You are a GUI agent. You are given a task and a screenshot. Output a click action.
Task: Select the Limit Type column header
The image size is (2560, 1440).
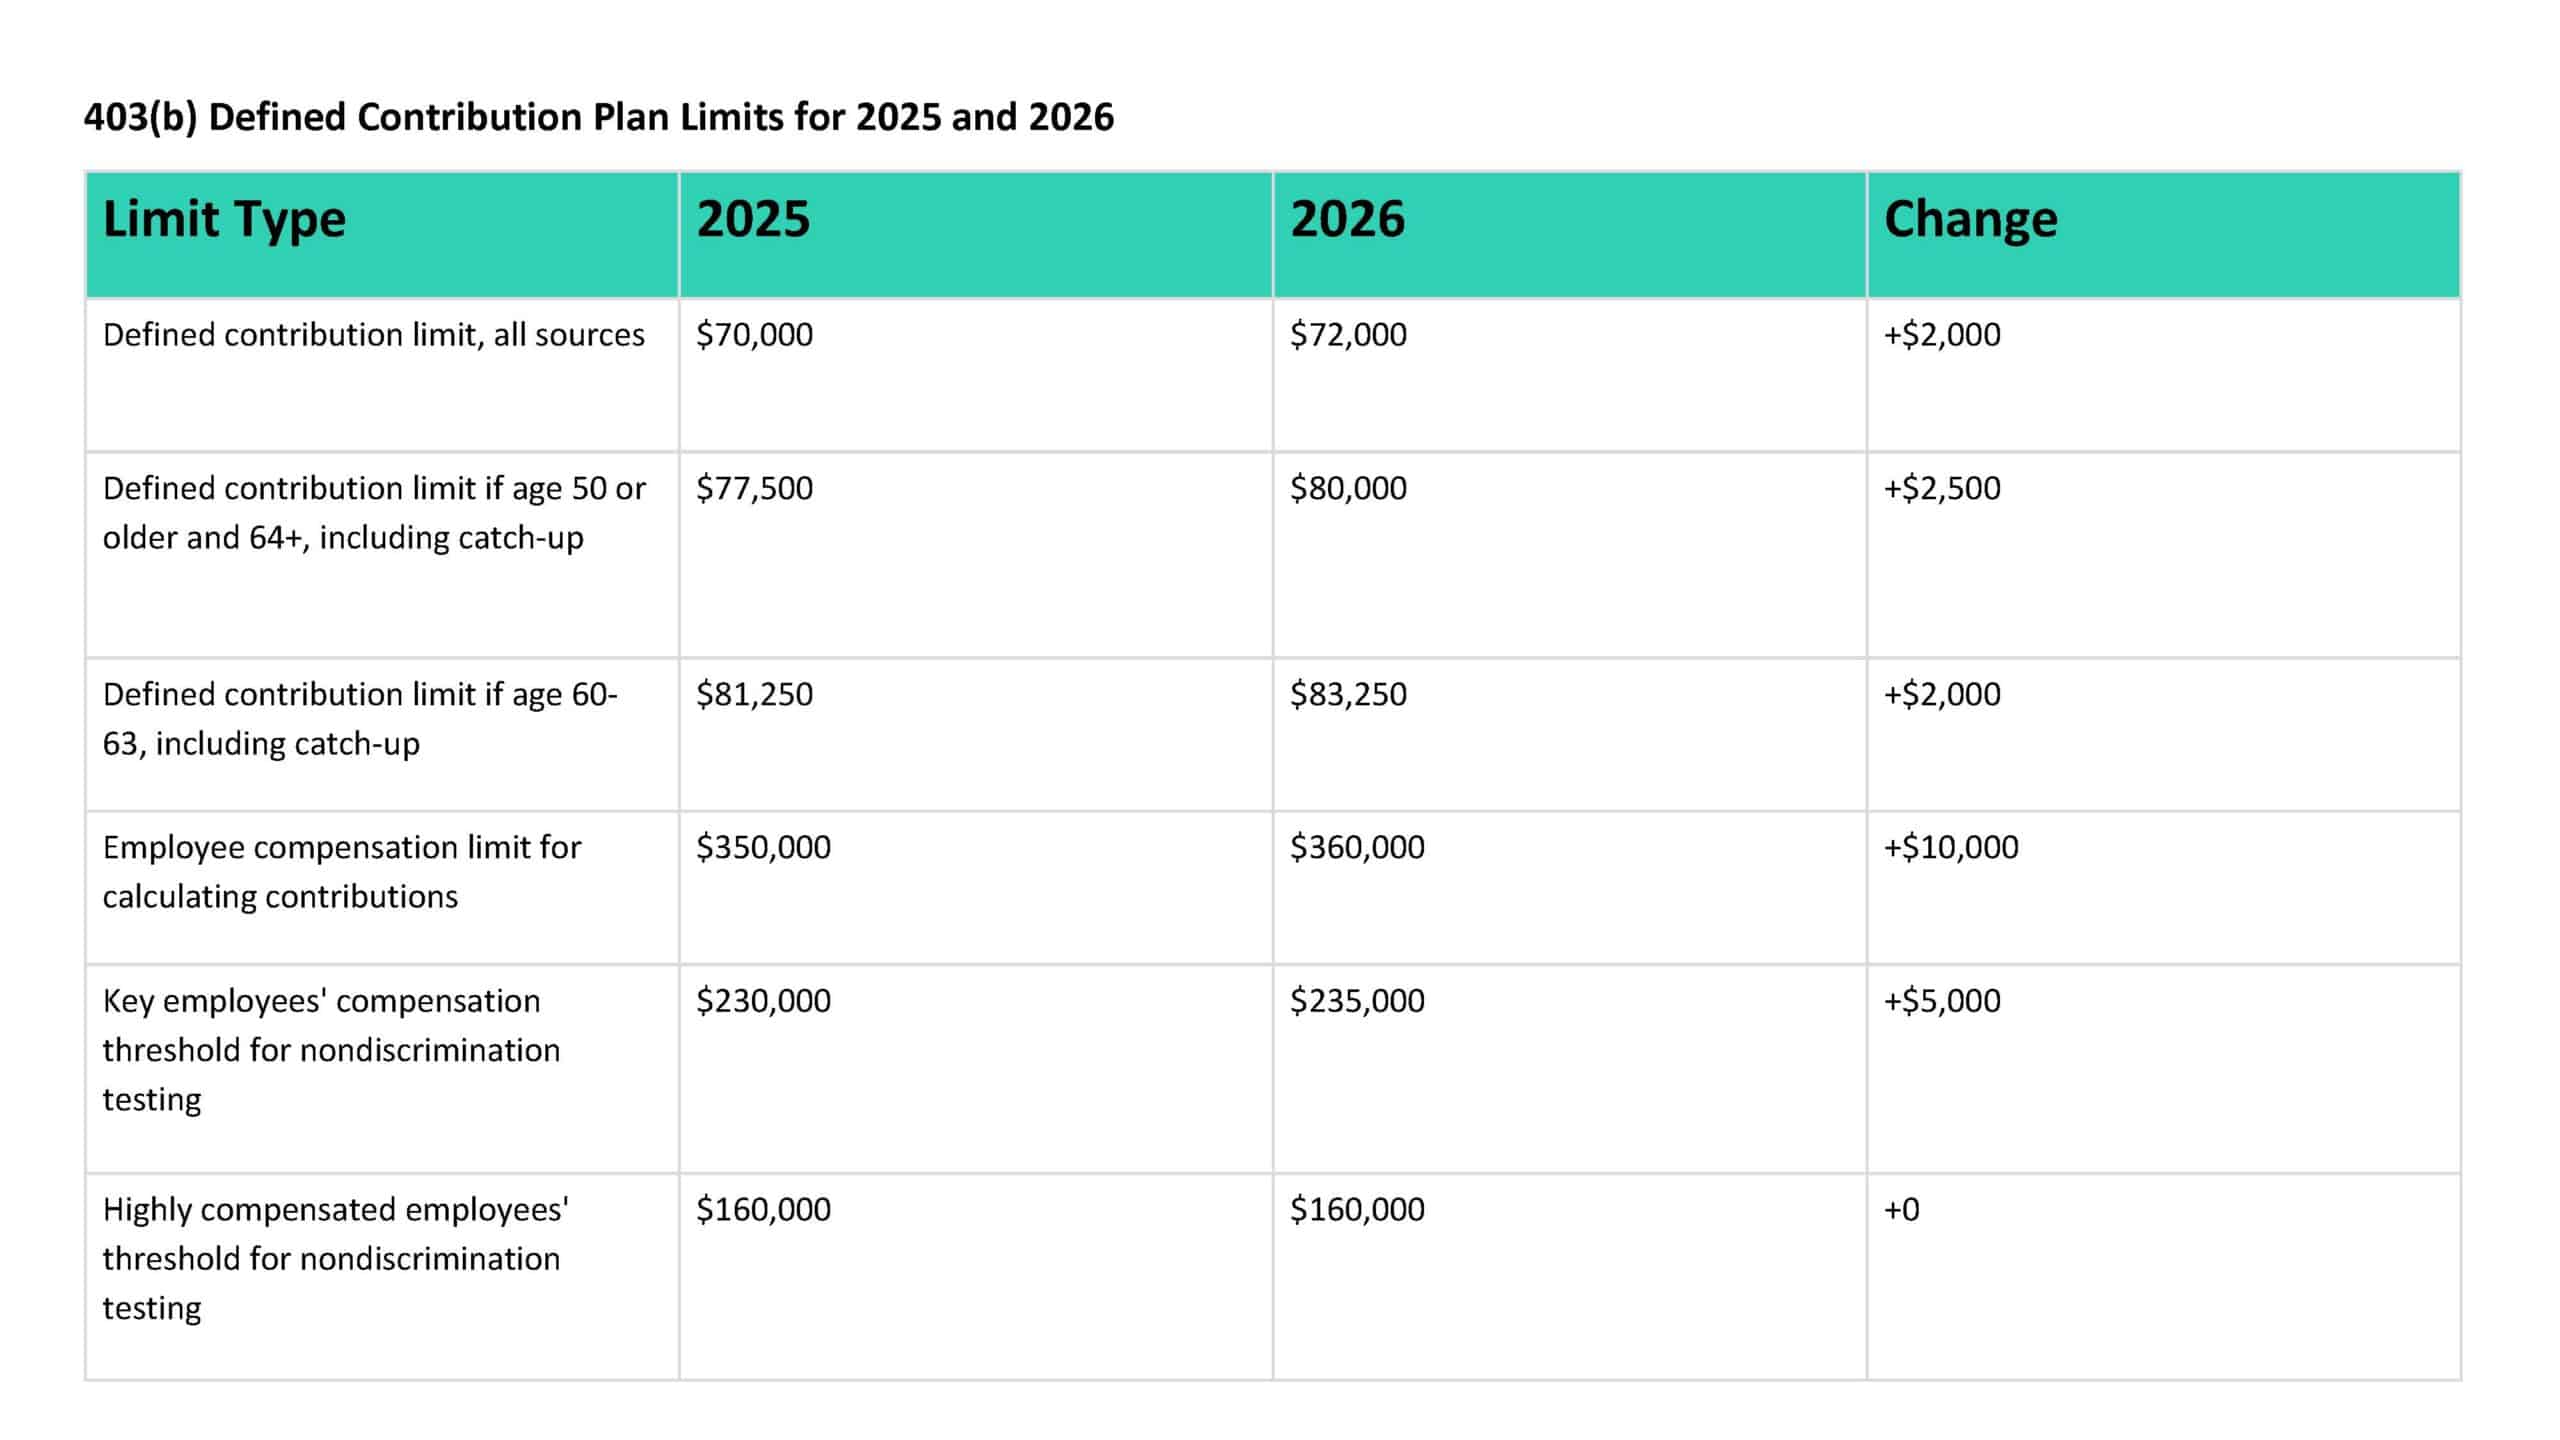(x=224, y=219)
